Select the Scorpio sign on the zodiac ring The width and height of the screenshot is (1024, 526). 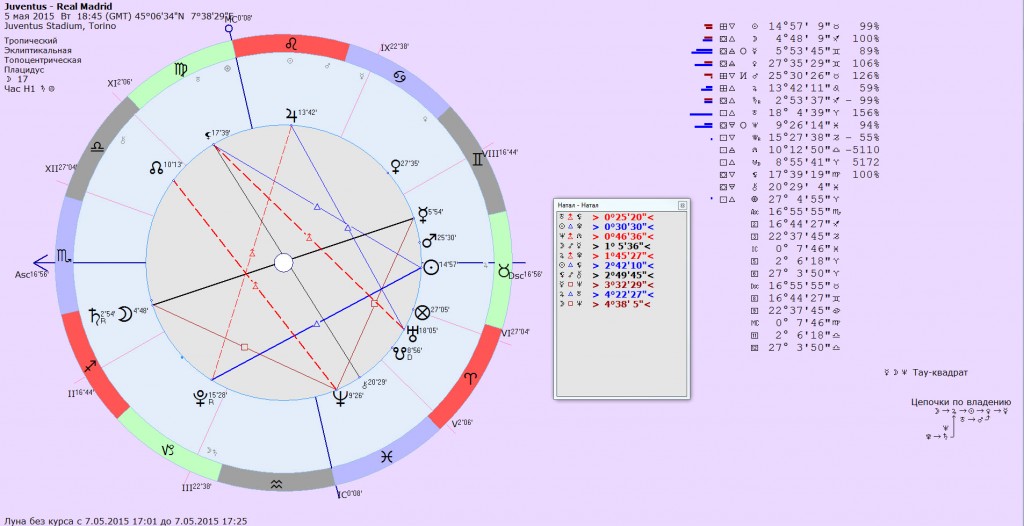pyautogui.click(x=64, y=254)
